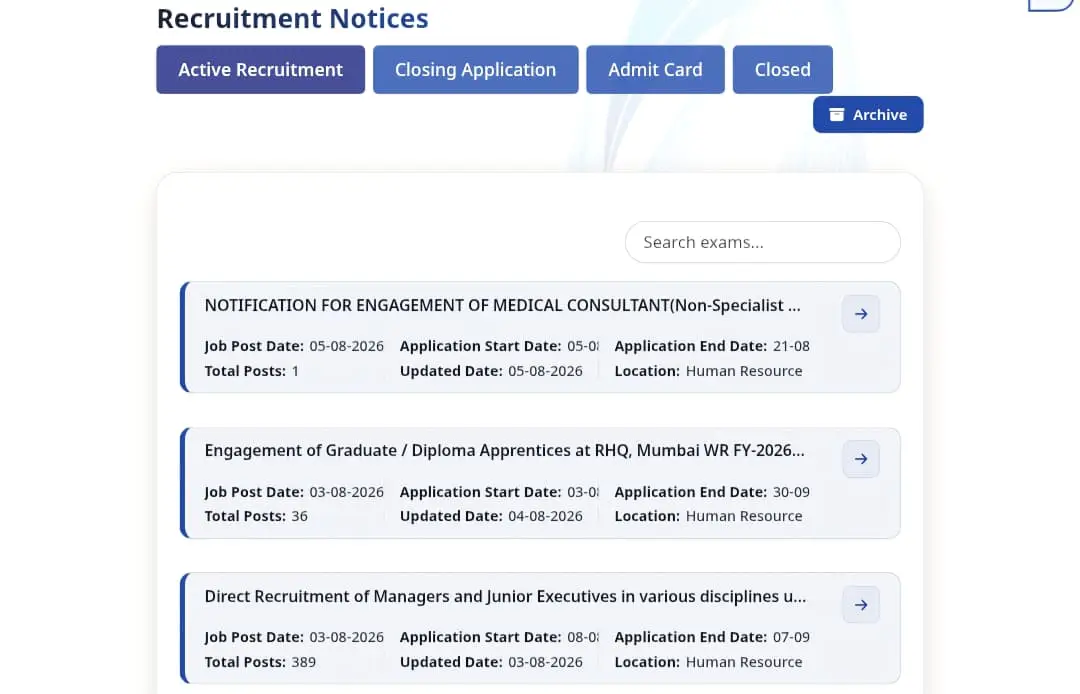
Task: Open arrow icon for Medical Consultant notification
Action: click(x=860, y=314)
